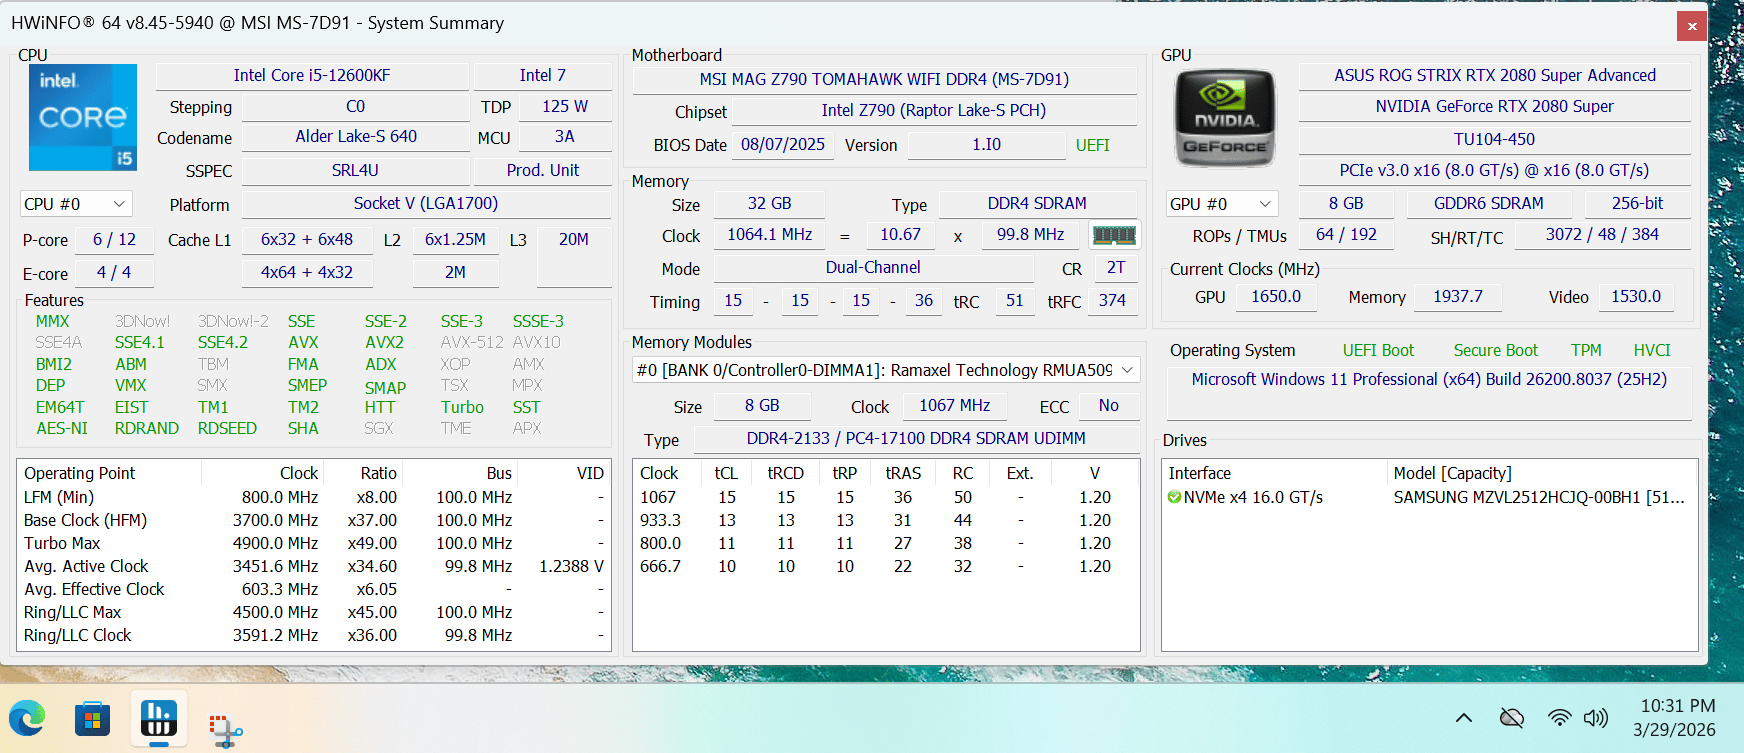
Task: Click the Operating Point column header
Action: [x=110, y=473]
